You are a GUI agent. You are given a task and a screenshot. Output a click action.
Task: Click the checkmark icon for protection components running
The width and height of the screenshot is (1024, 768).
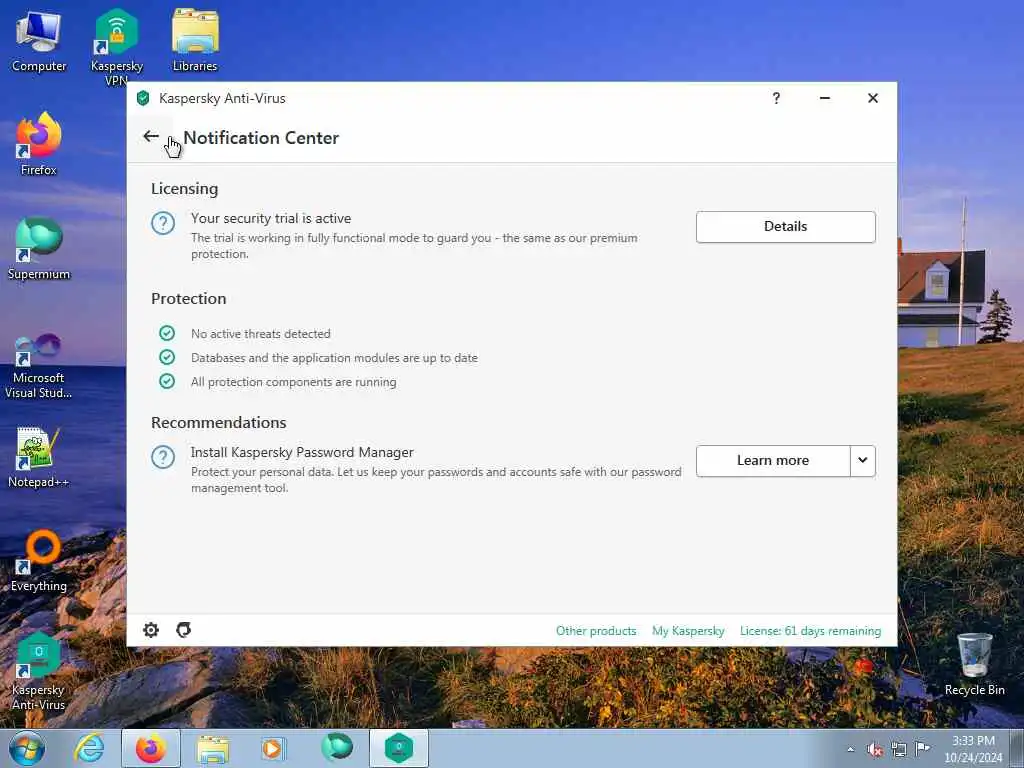click(167, 381)
